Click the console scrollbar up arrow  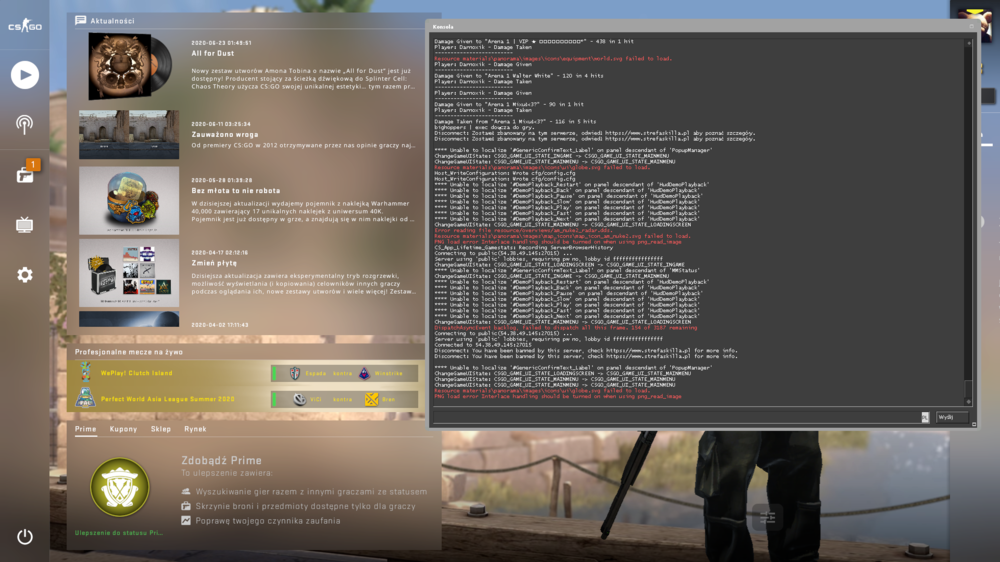[969, 43]
